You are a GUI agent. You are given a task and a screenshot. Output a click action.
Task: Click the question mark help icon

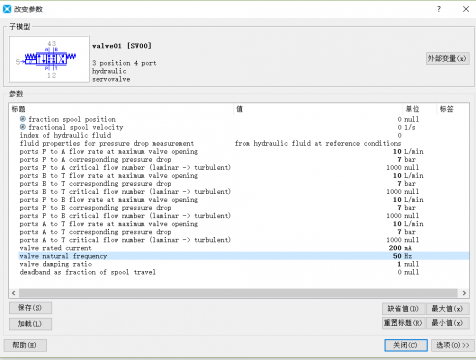[x=439, y=9]
